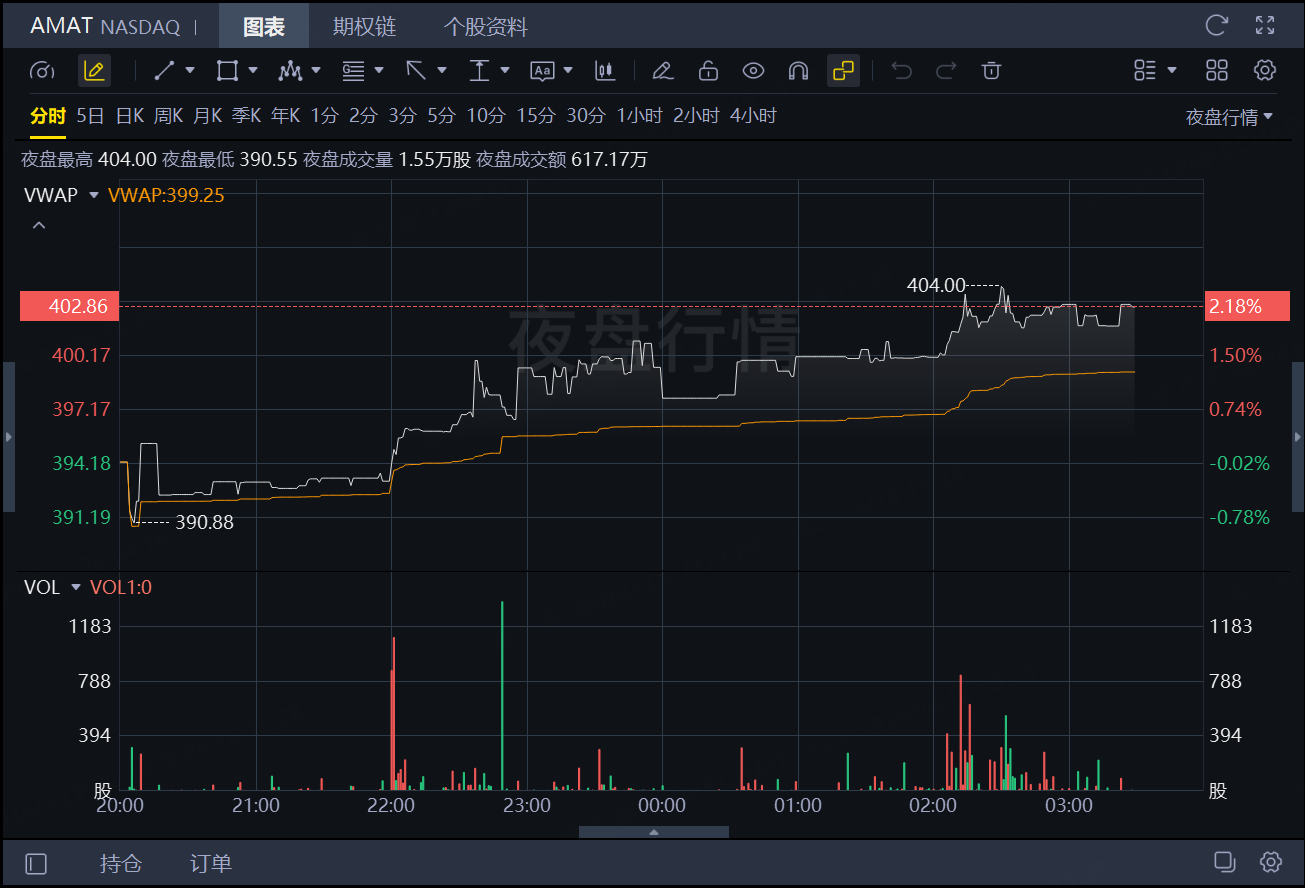Expand the rectangle shape tool dropdown
The image size is (1305, 888).
[253, 70]
